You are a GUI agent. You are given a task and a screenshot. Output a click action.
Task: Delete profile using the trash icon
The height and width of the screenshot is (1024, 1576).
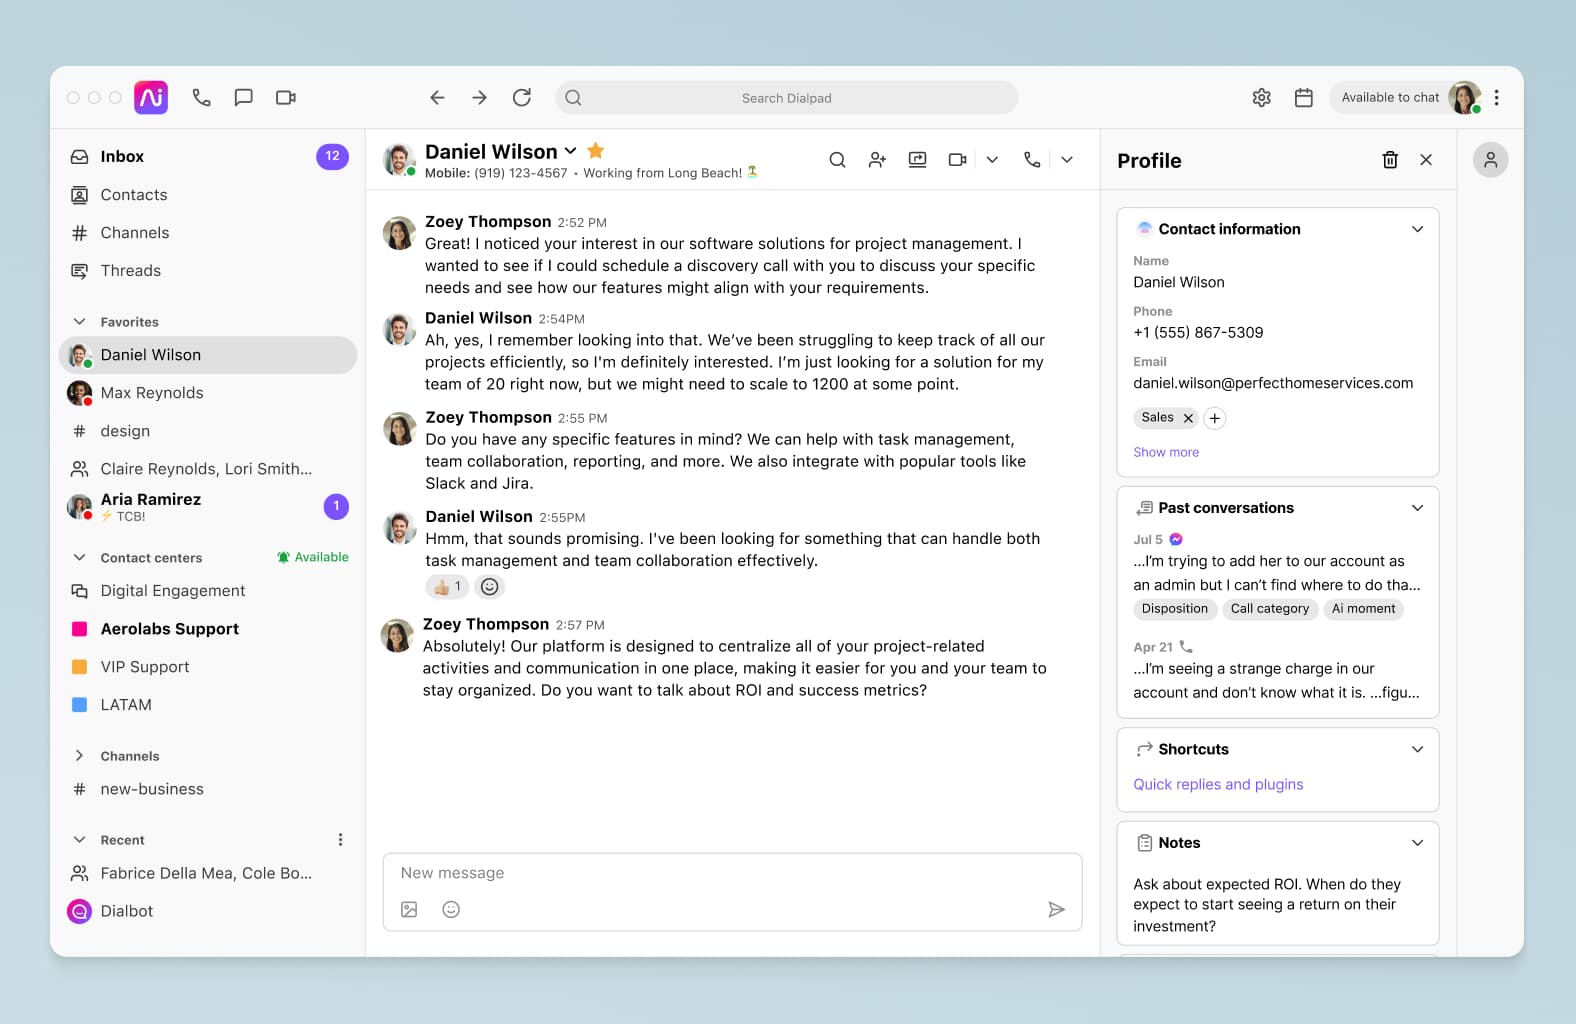1389,160
